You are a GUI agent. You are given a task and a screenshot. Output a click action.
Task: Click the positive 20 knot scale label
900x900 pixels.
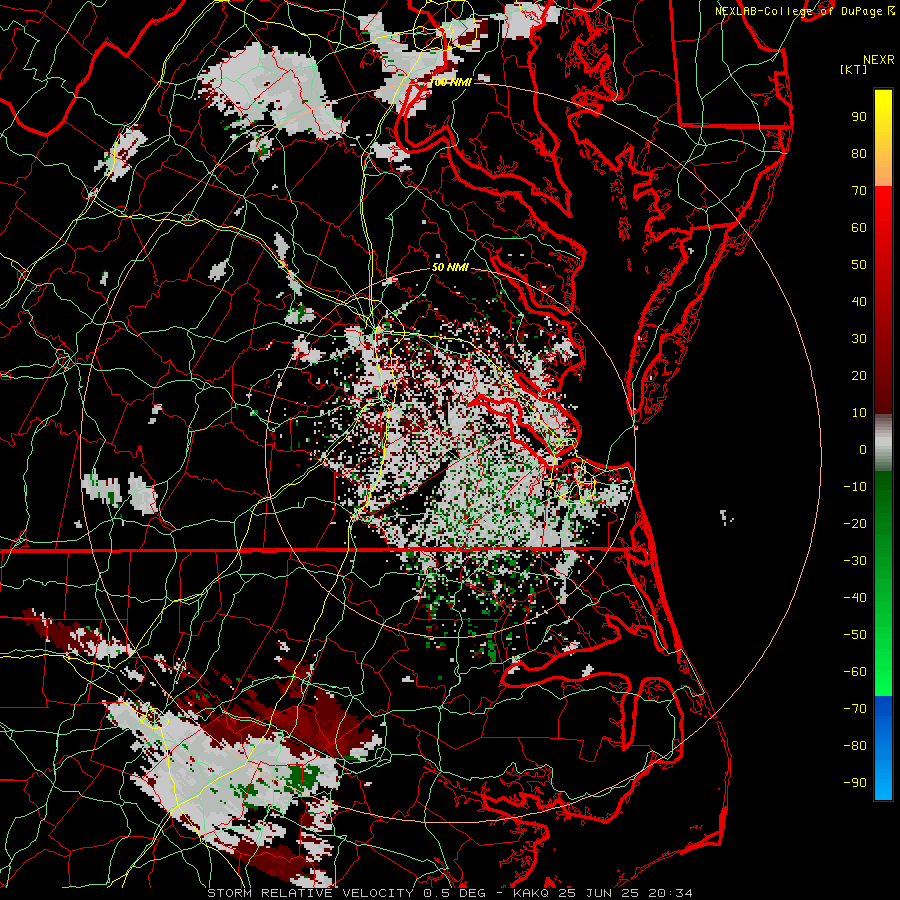click(859, 376)
